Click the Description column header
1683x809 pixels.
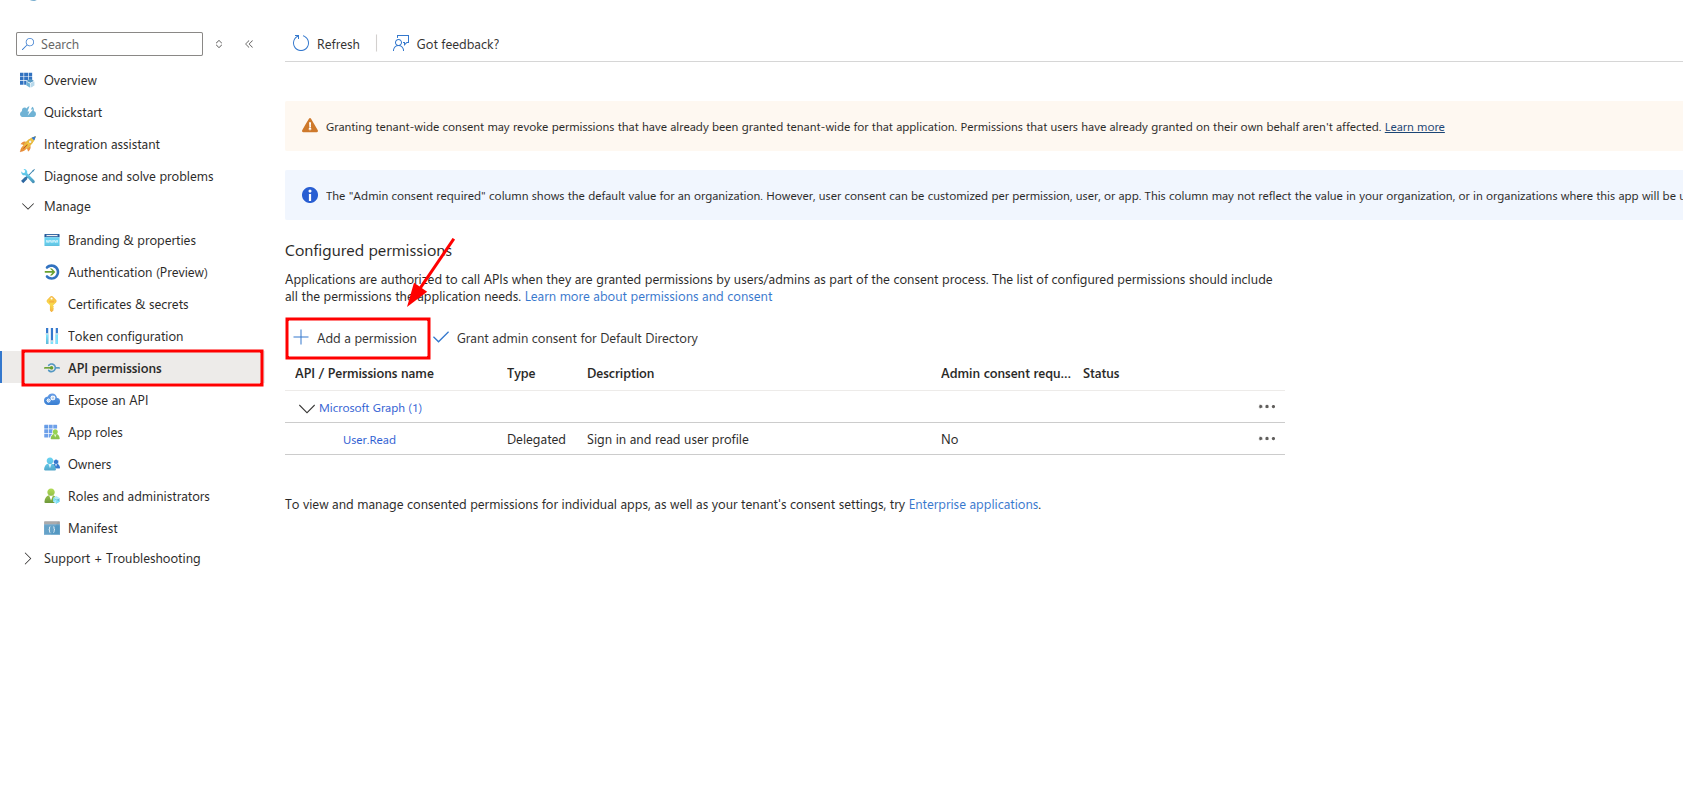620,373
